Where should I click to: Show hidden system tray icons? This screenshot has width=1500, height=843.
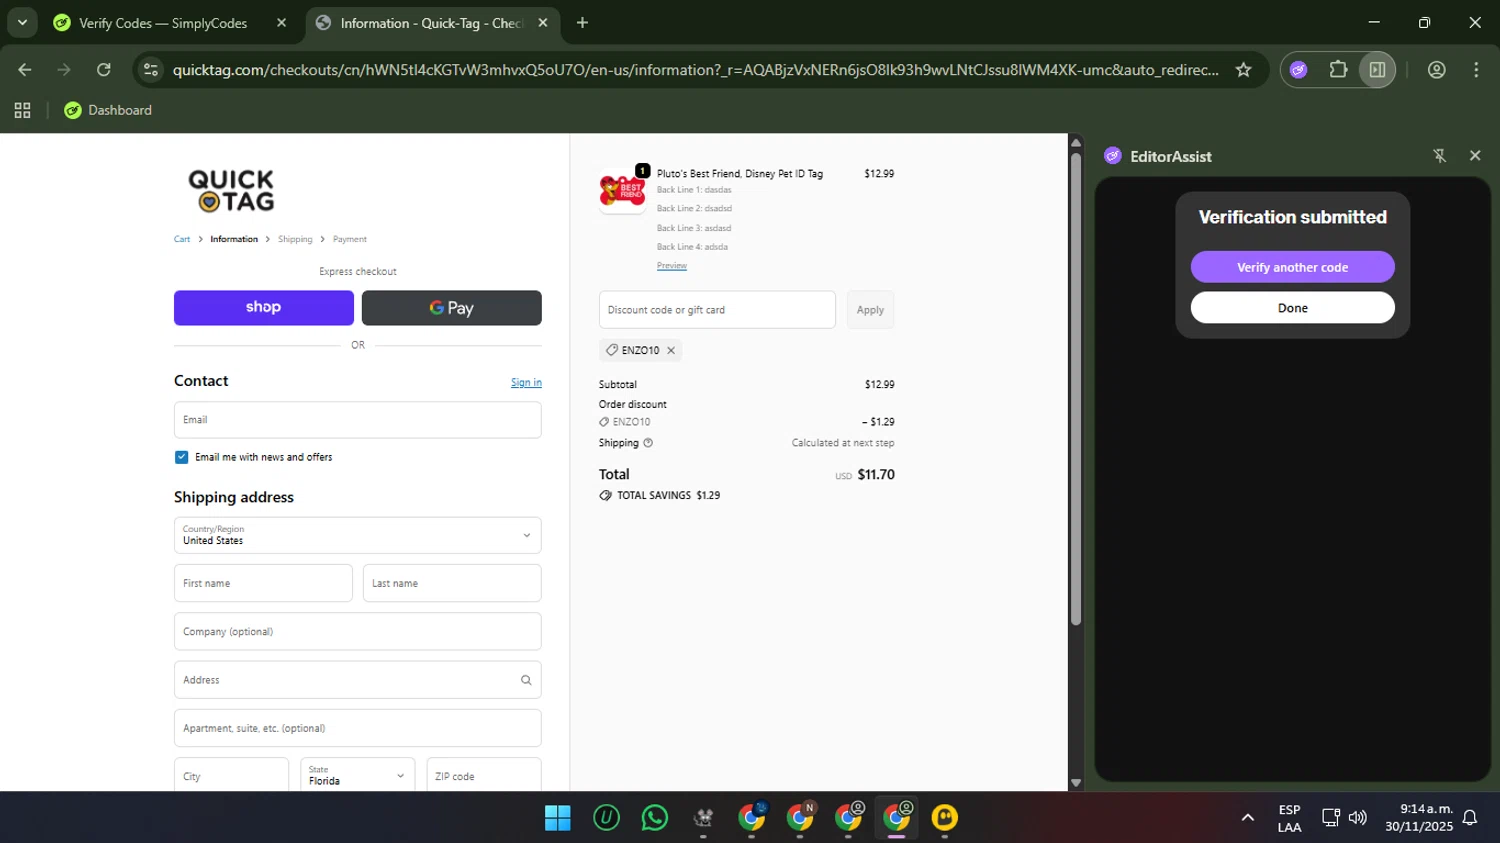(x=1247, y=818)
